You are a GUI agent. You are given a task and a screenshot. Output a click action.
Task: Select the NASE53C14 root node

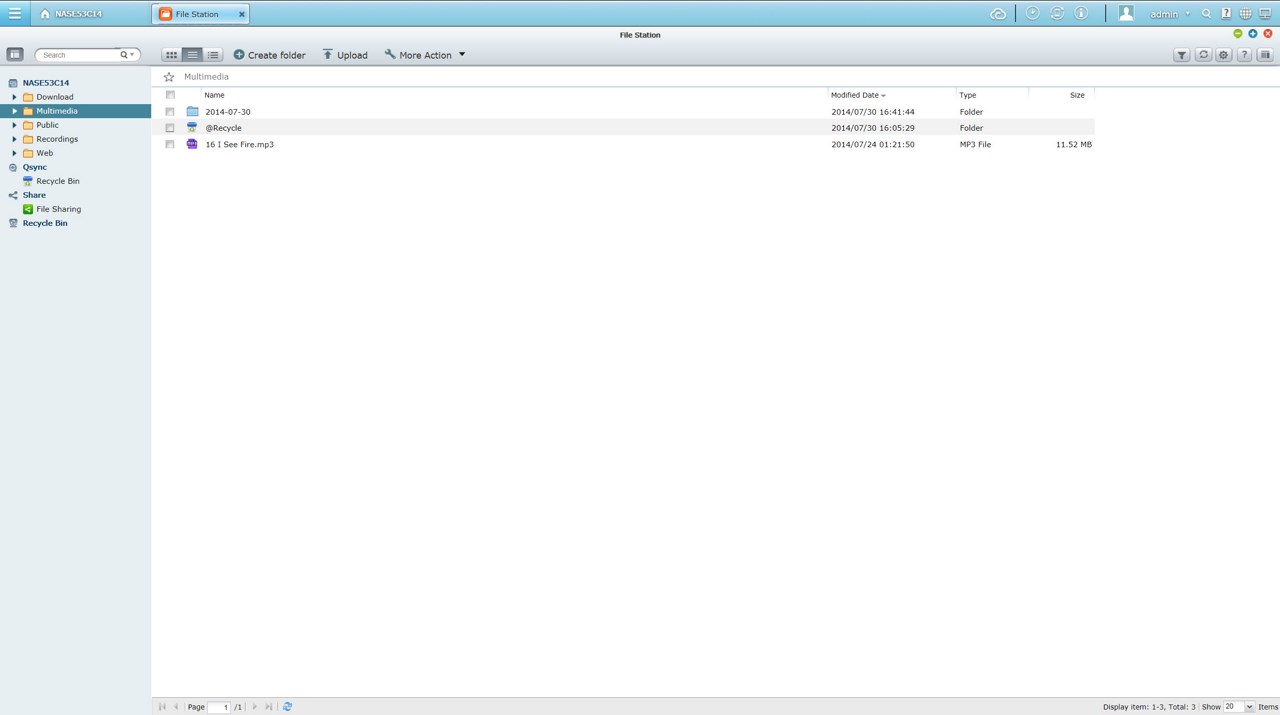tap(46, 83)
